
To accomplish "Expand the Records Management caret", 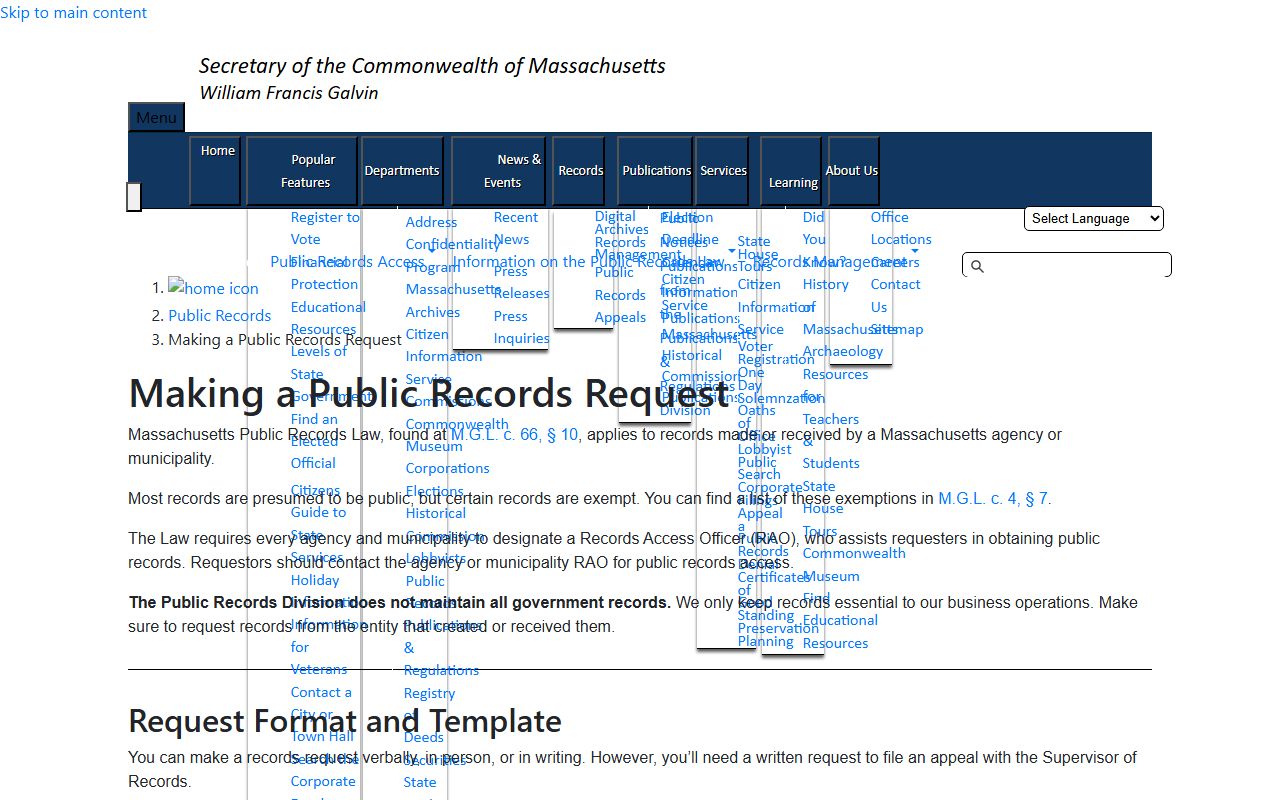I will (x=914, y=252).
